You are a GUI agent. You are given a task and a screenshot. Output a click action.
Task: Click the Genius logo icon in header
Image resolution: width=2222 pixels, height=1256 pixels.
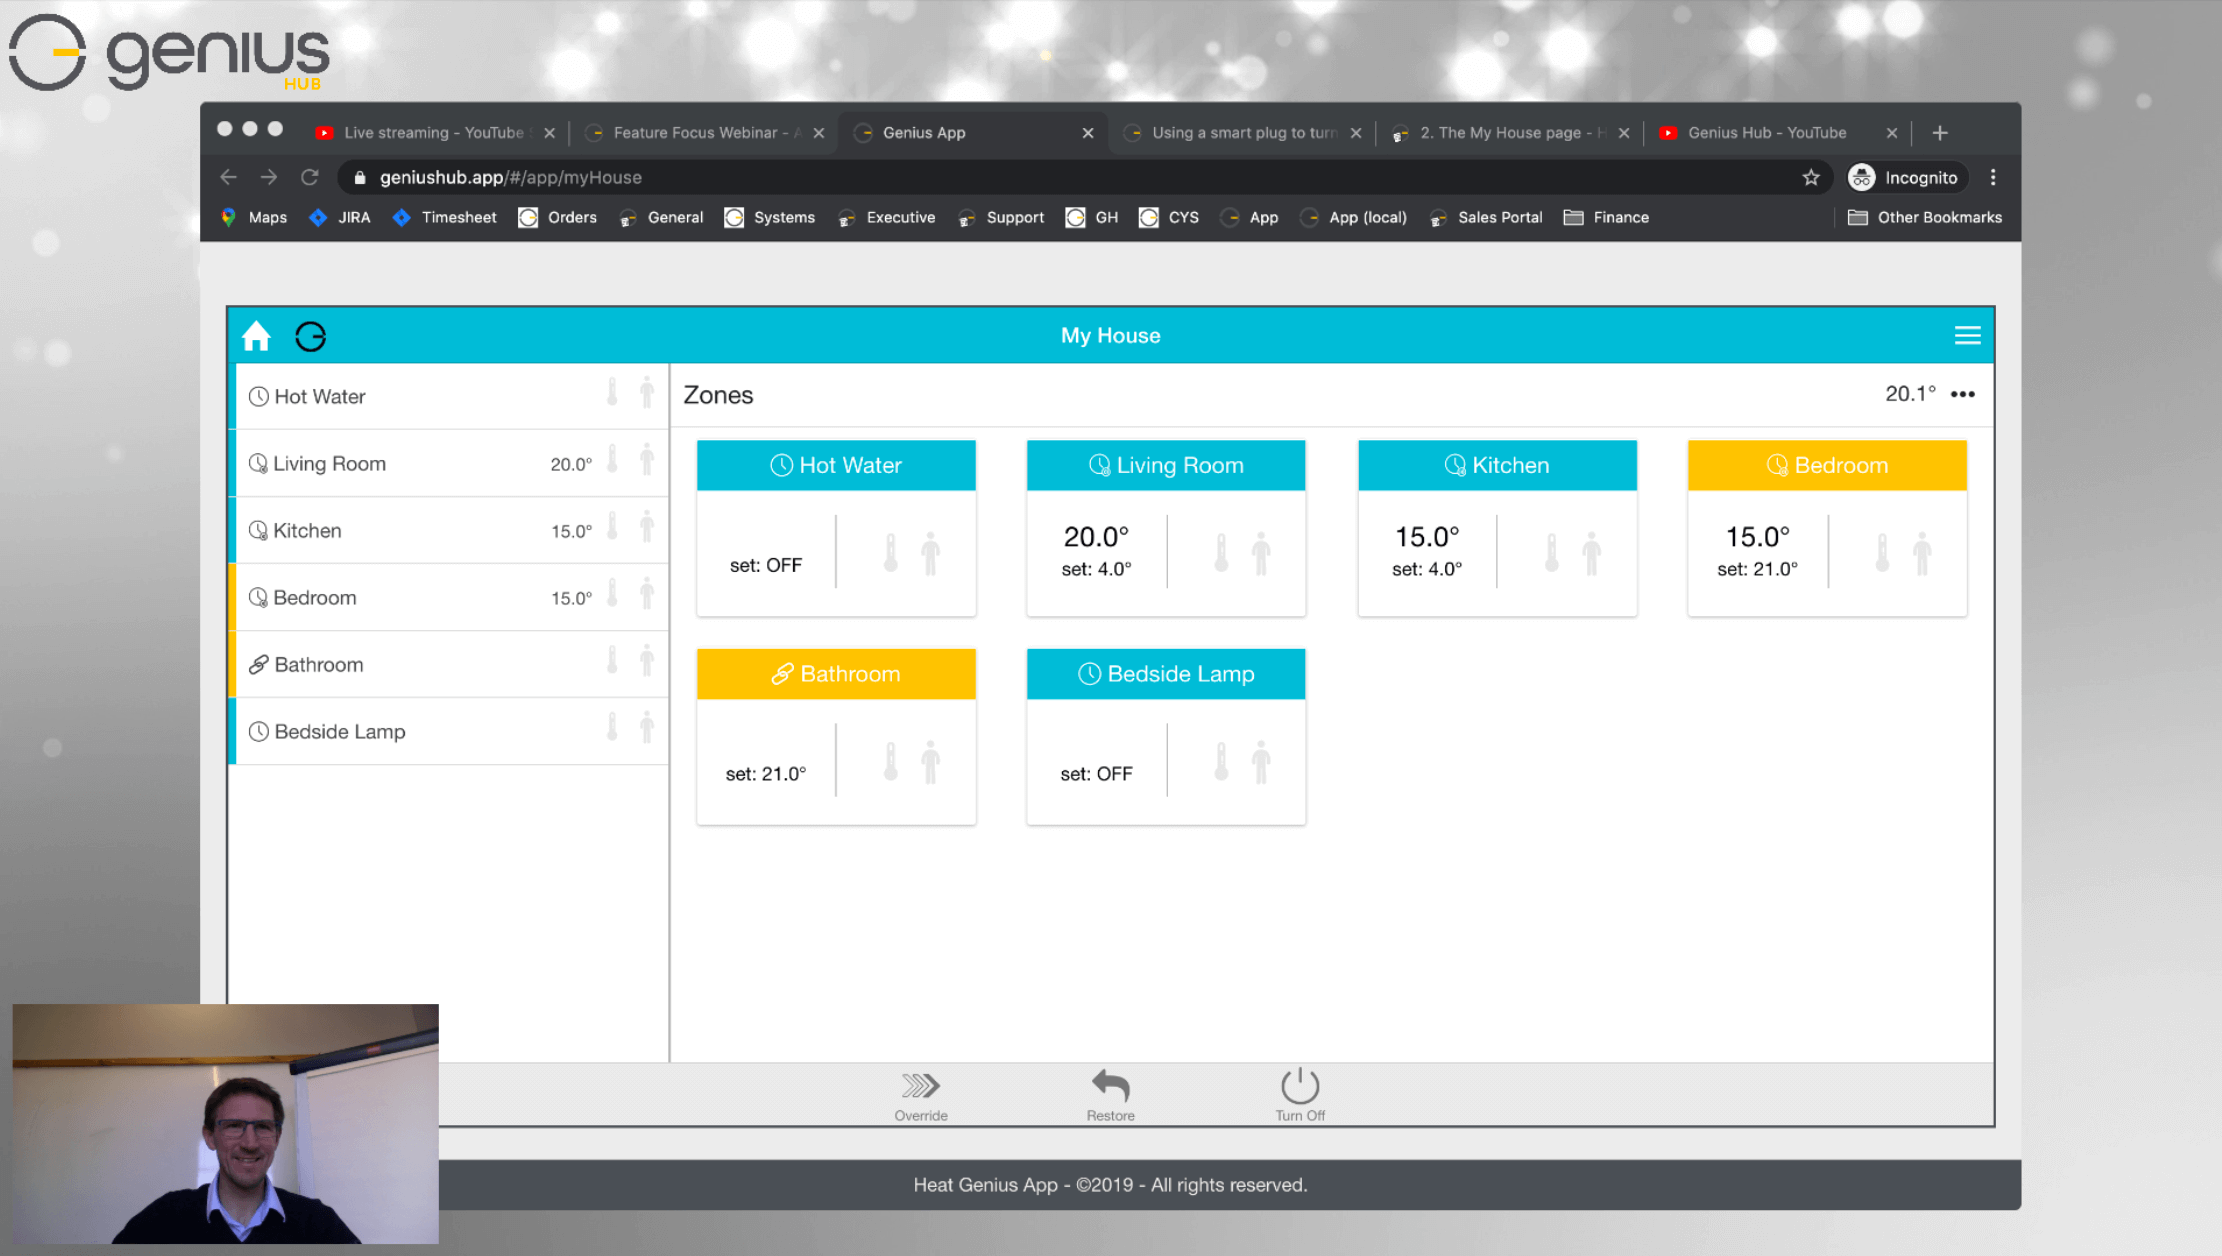310,336
